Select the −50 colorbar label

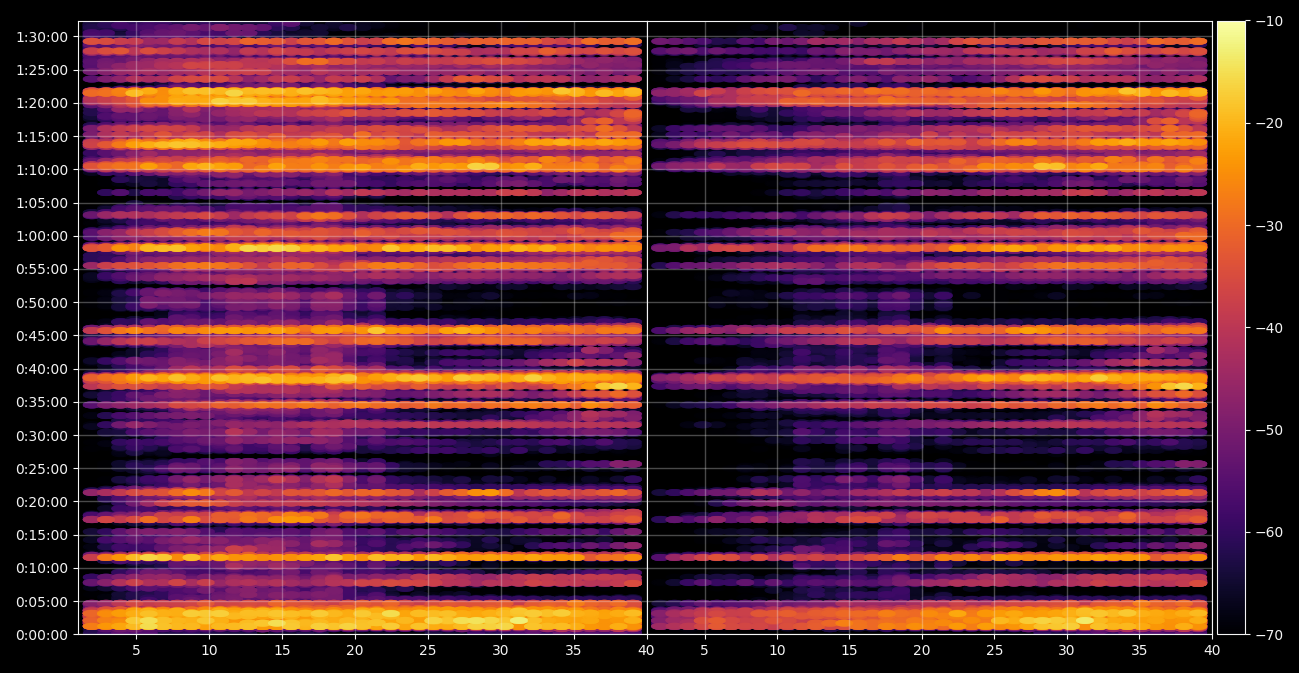pyautogui.click(x=1267, y=430)
